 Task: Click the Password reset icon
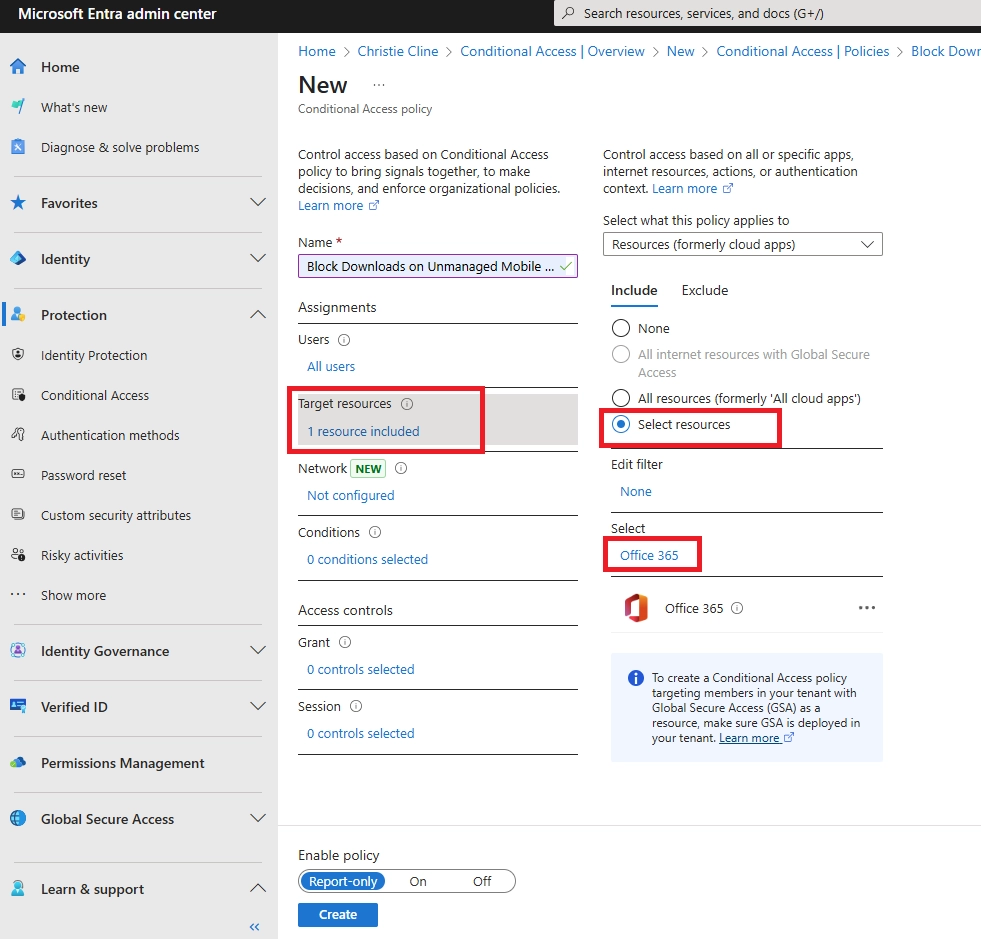(x=18, y=474)
